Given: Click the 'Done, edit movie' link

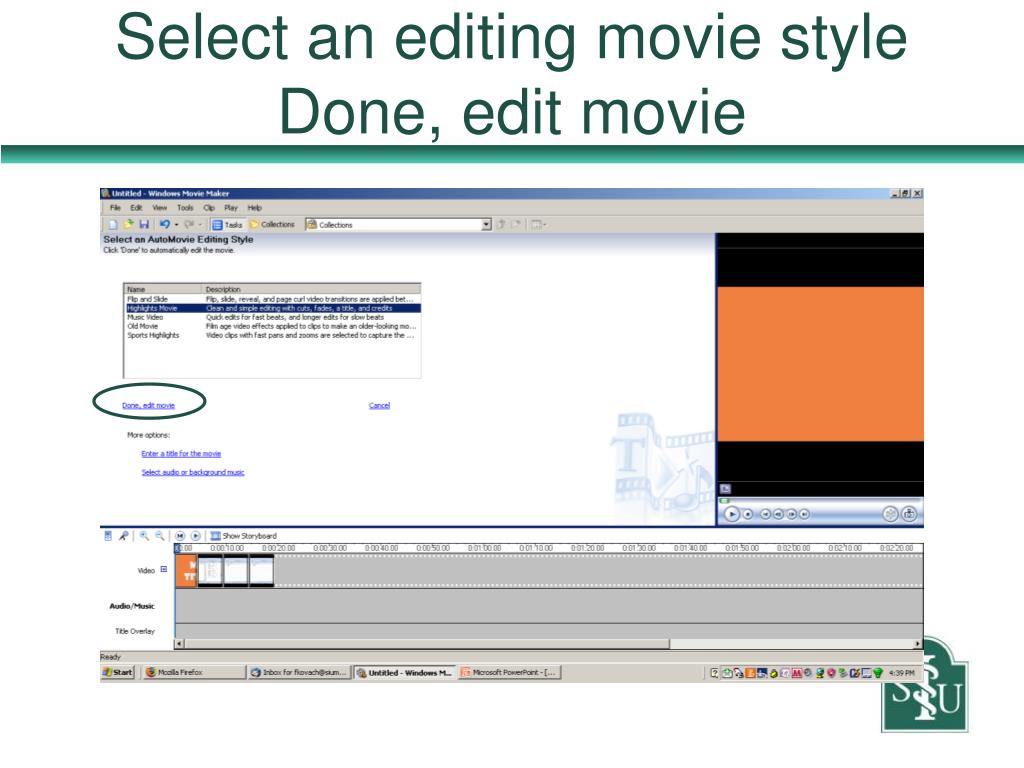Looking at the screenshot, I should [x=148, y=406].
